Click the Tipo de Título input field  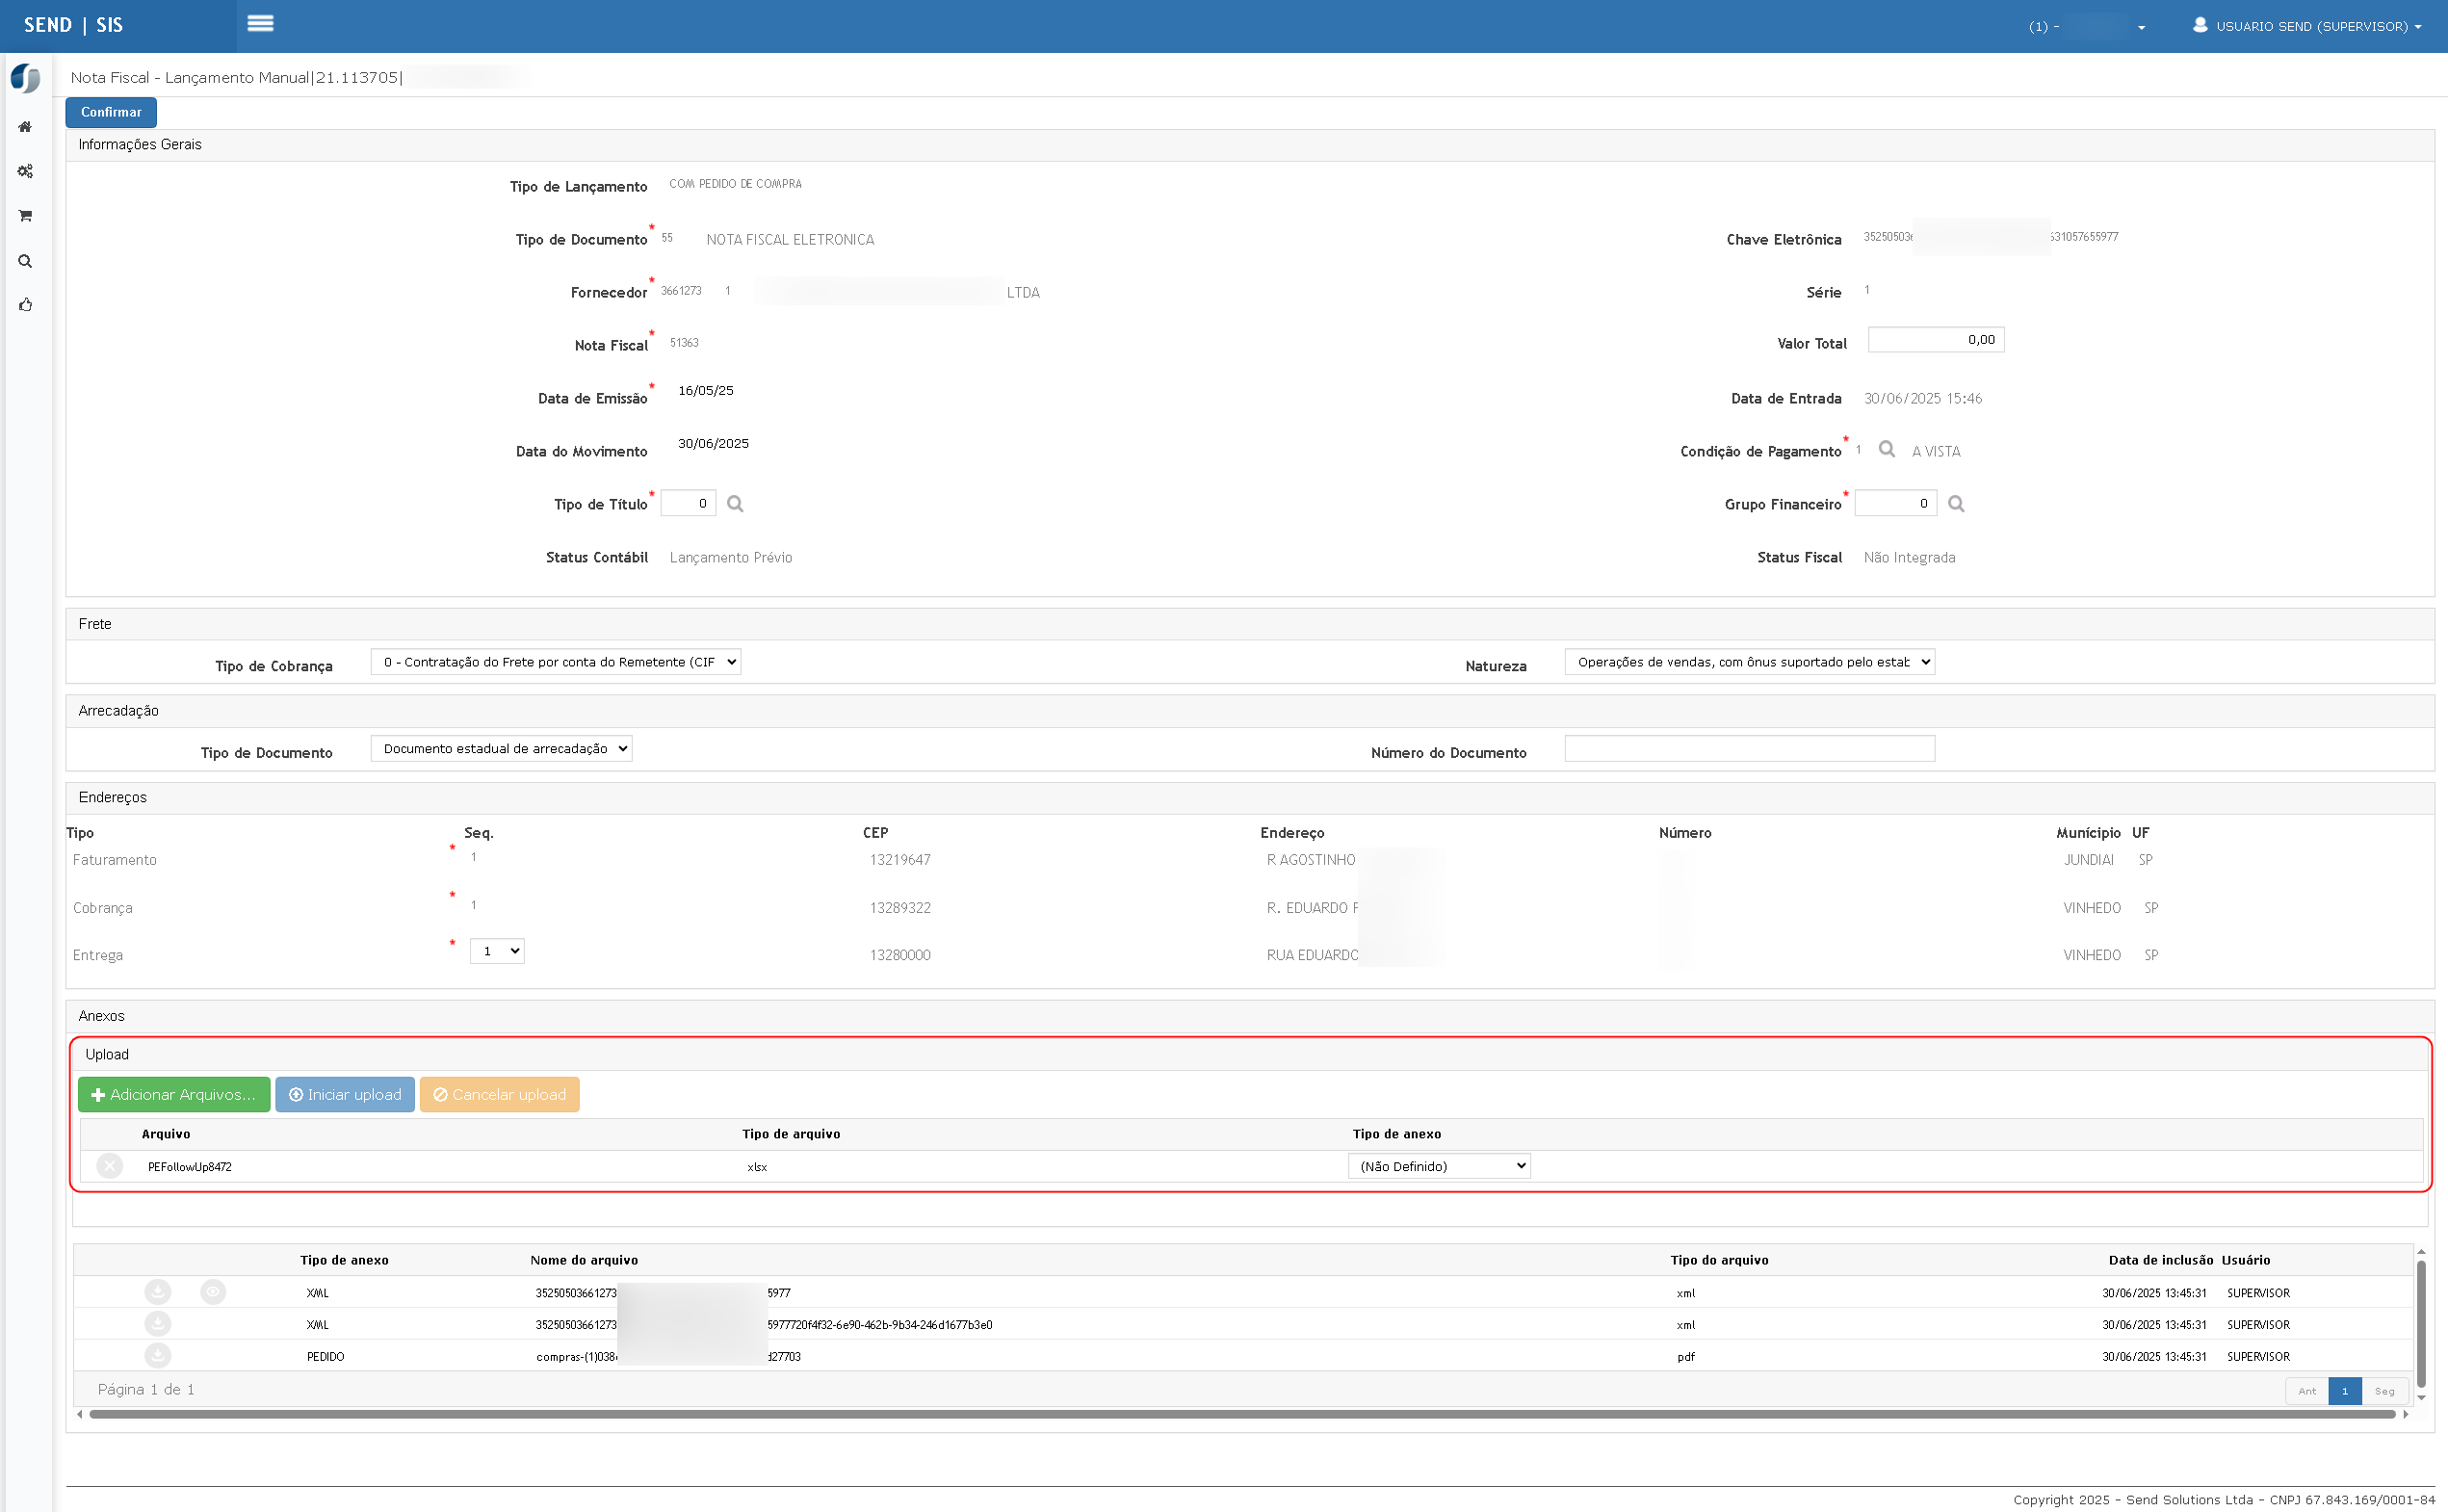(x=688, y=503)
